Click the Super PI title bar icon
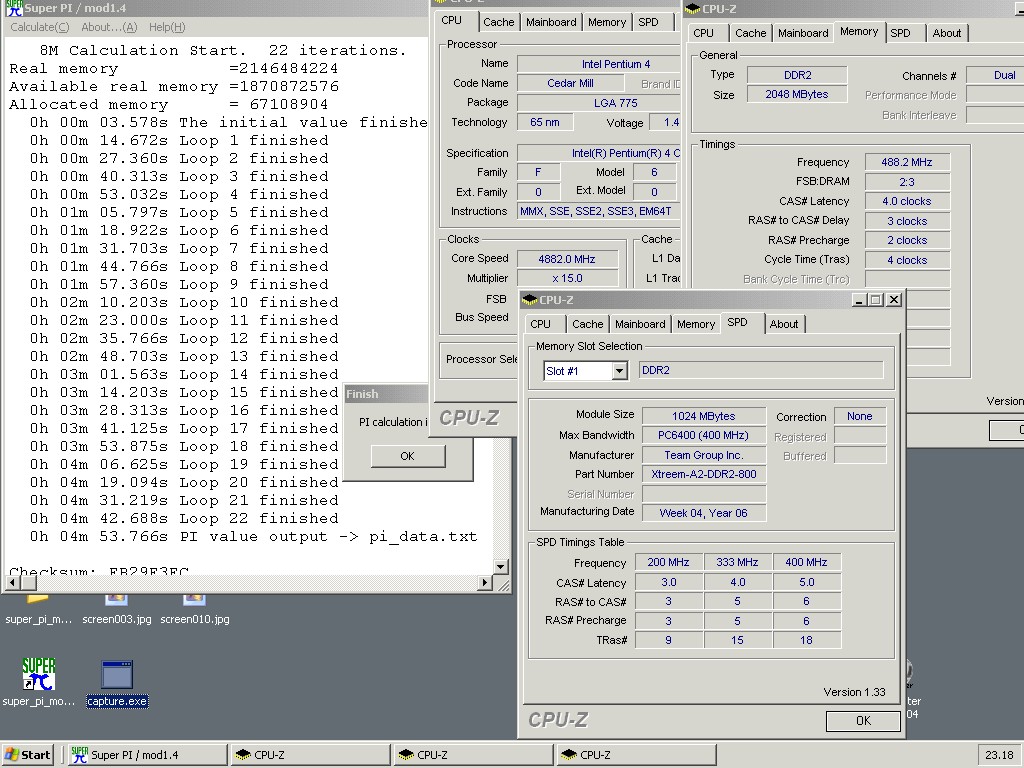 click(12, 8)
